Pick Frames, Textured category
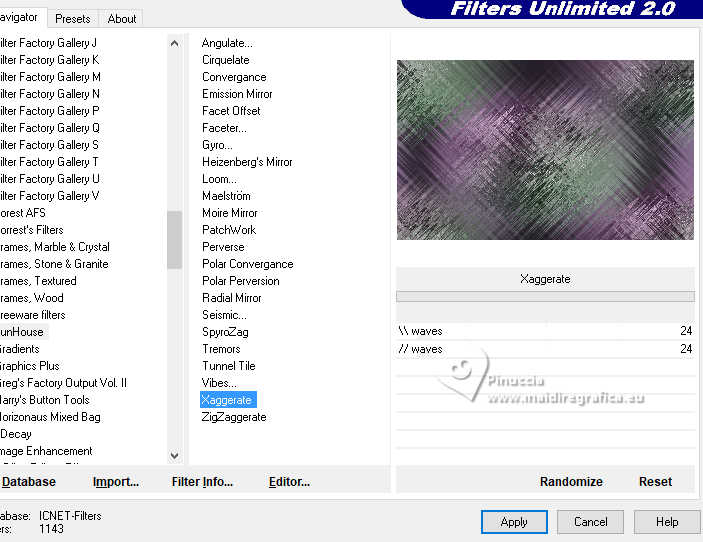The image size is (703, 542). coord(38,282)
